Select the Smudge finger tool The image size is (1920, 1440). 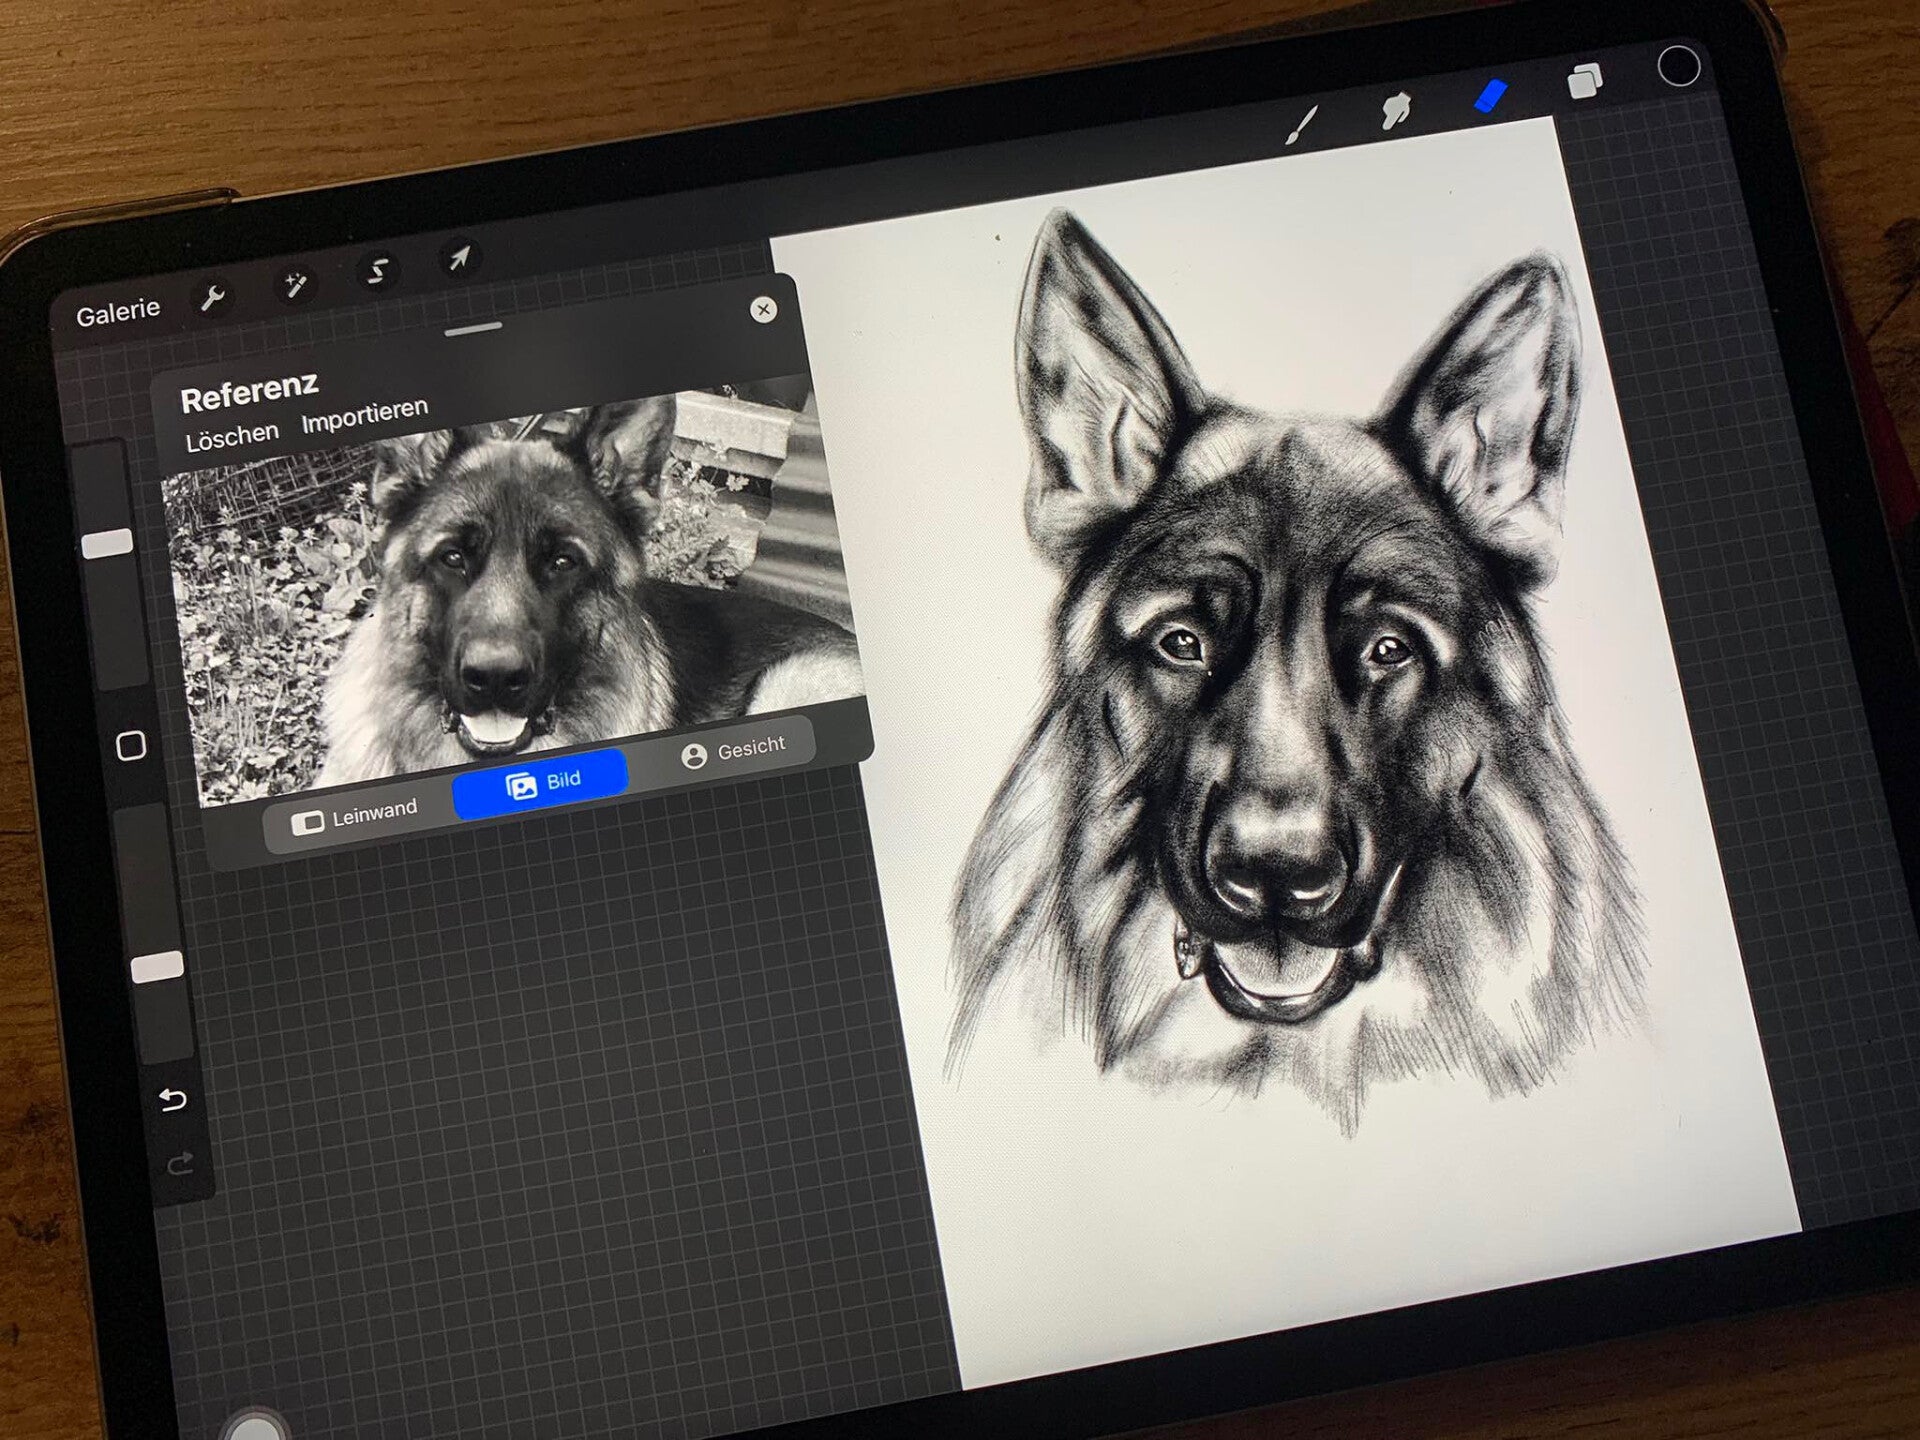(1396, 110)
